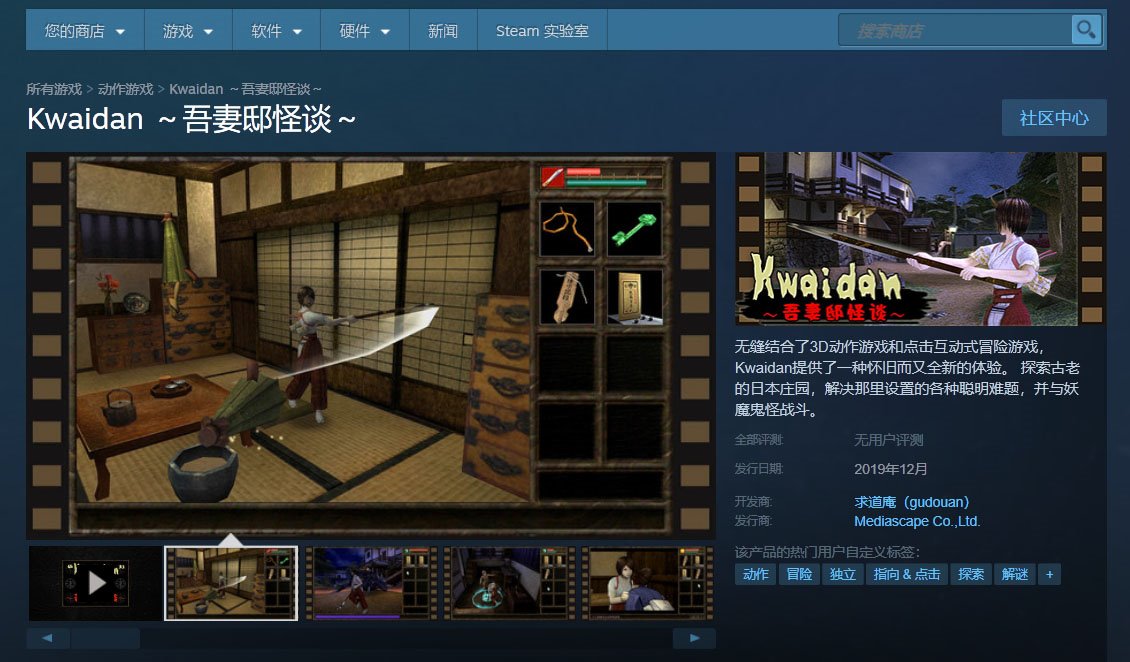Play the trailer video thumbnail
Screen dimensions: 1130x662
point(96,583)
